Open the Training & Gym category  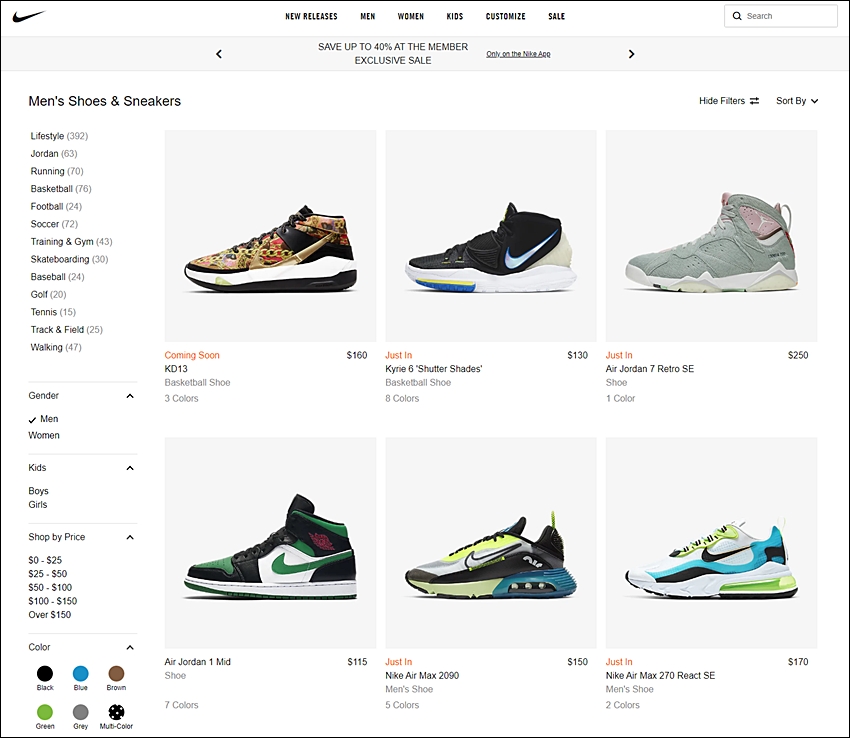72,242
